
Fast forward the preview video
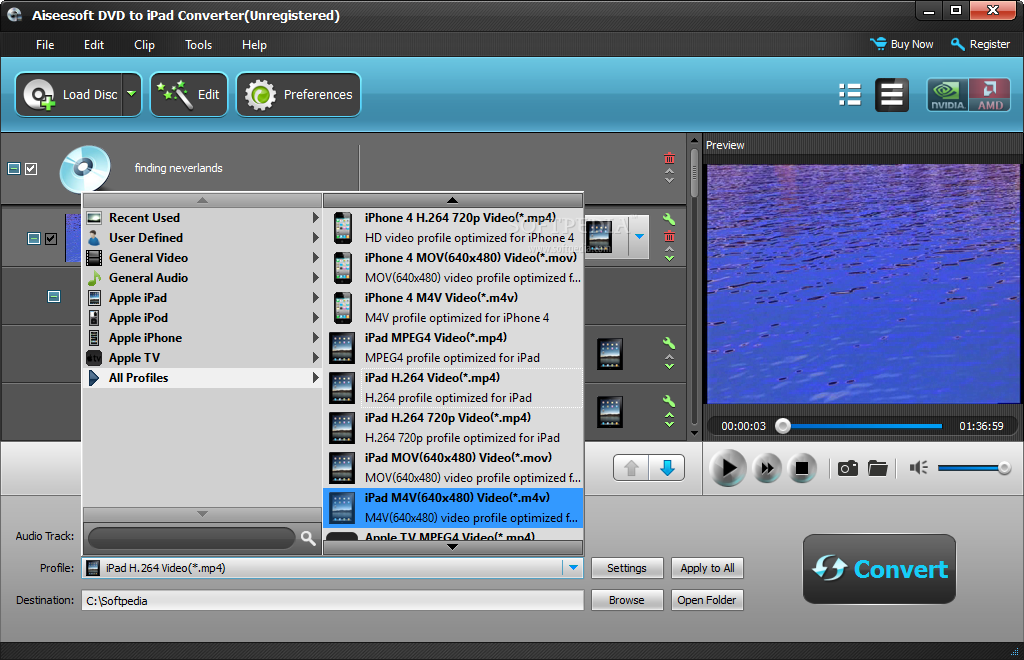tap(767, 468)
